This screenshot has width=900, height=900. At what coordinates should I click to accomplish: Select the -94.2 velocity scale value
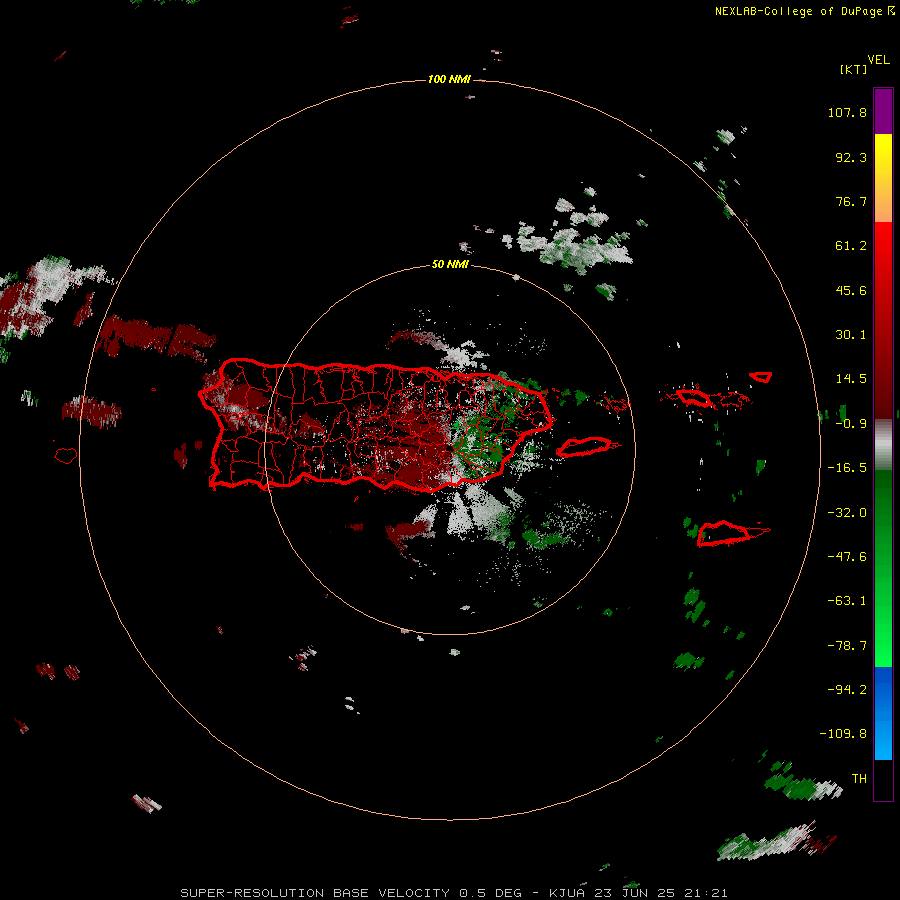pos(847,689)
